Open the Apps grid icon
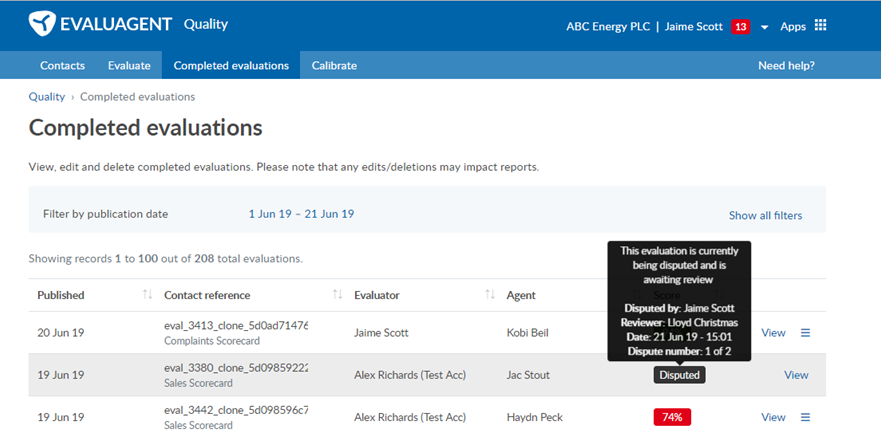 (820, 26)
